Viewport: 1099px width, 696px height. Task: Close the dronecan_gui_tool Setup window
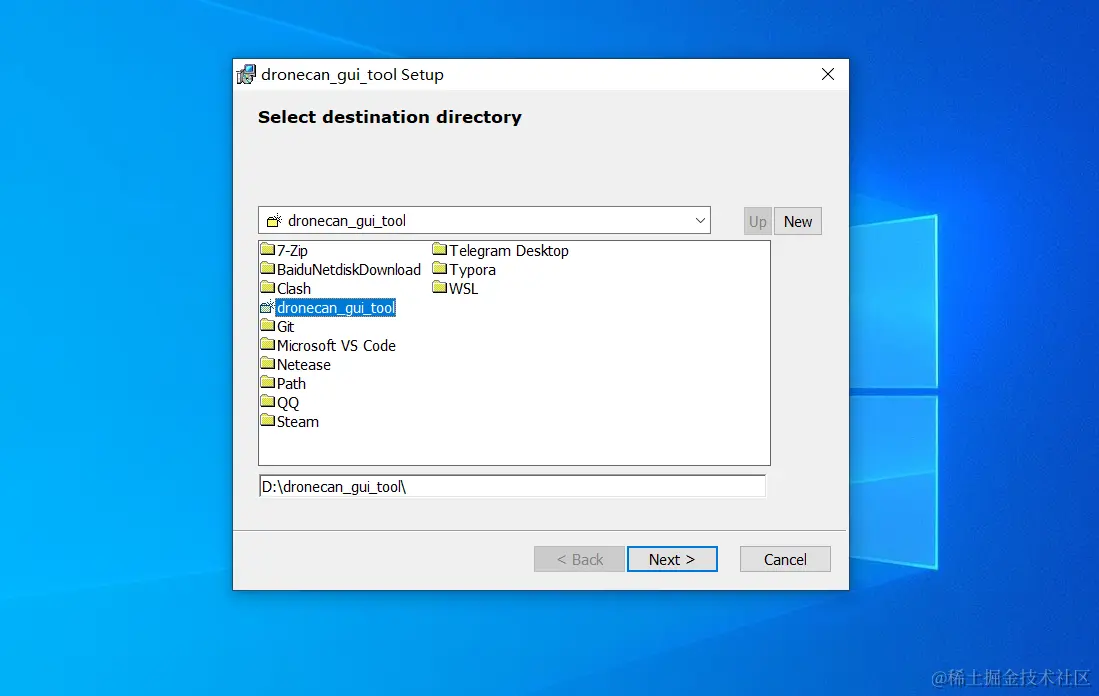pos(828,74)
